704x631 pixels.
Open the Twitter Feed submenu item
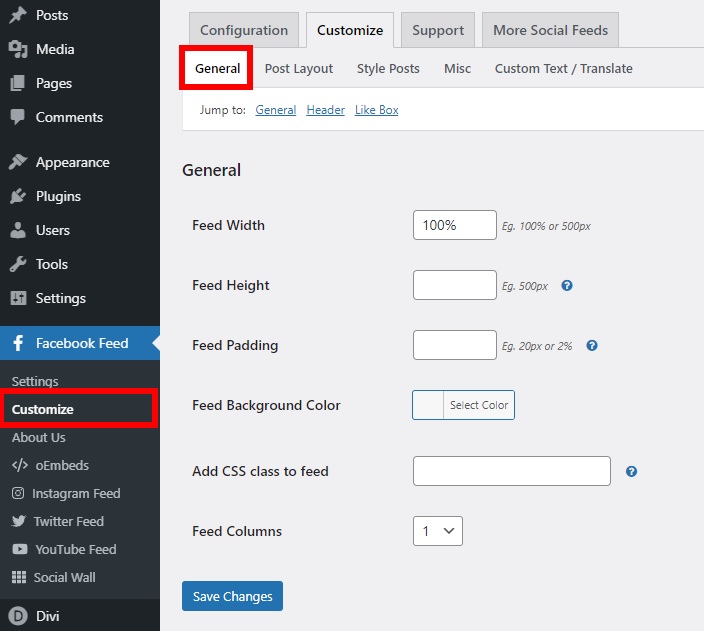pos(69,521)
